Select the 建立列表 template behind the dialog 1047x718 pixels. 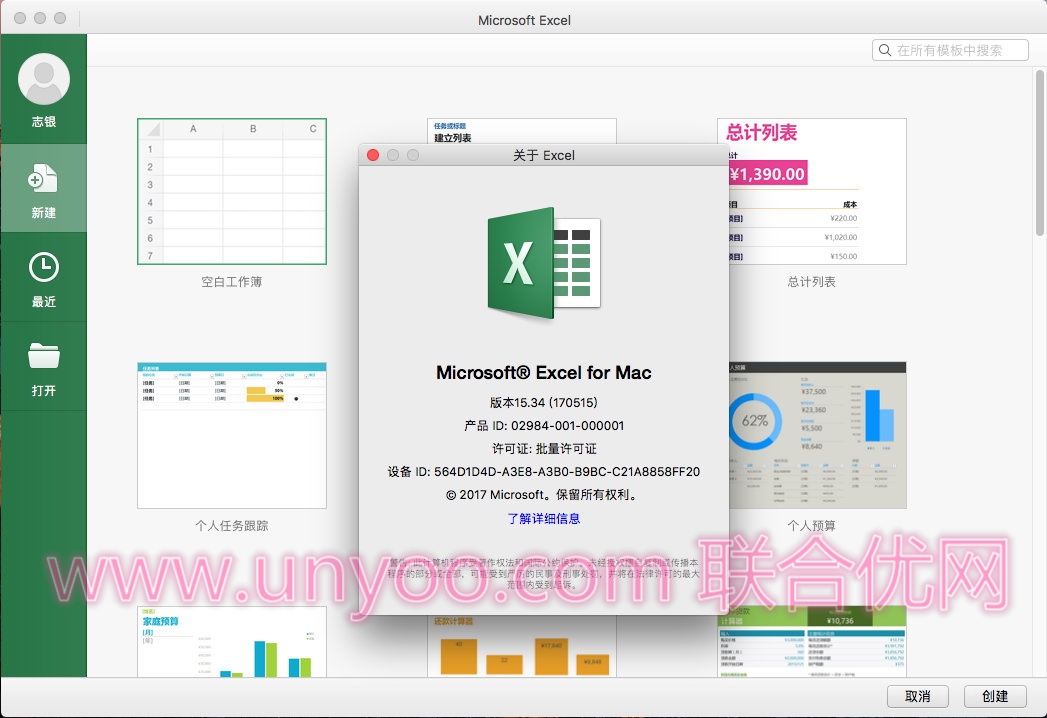521,132
